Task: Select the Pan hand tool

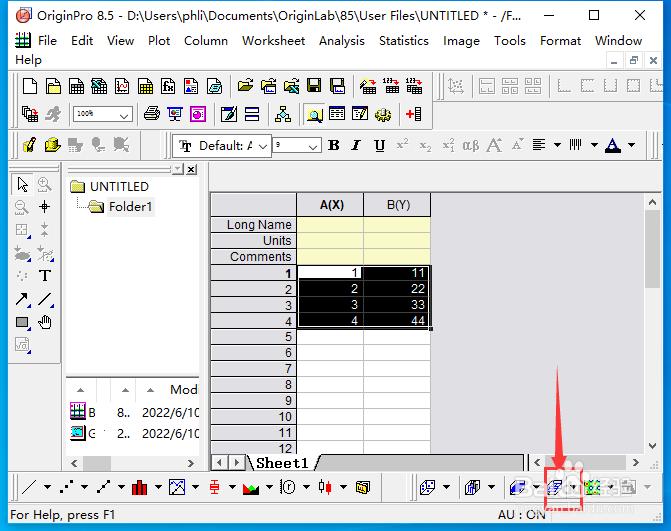Action: coord(45,322)
